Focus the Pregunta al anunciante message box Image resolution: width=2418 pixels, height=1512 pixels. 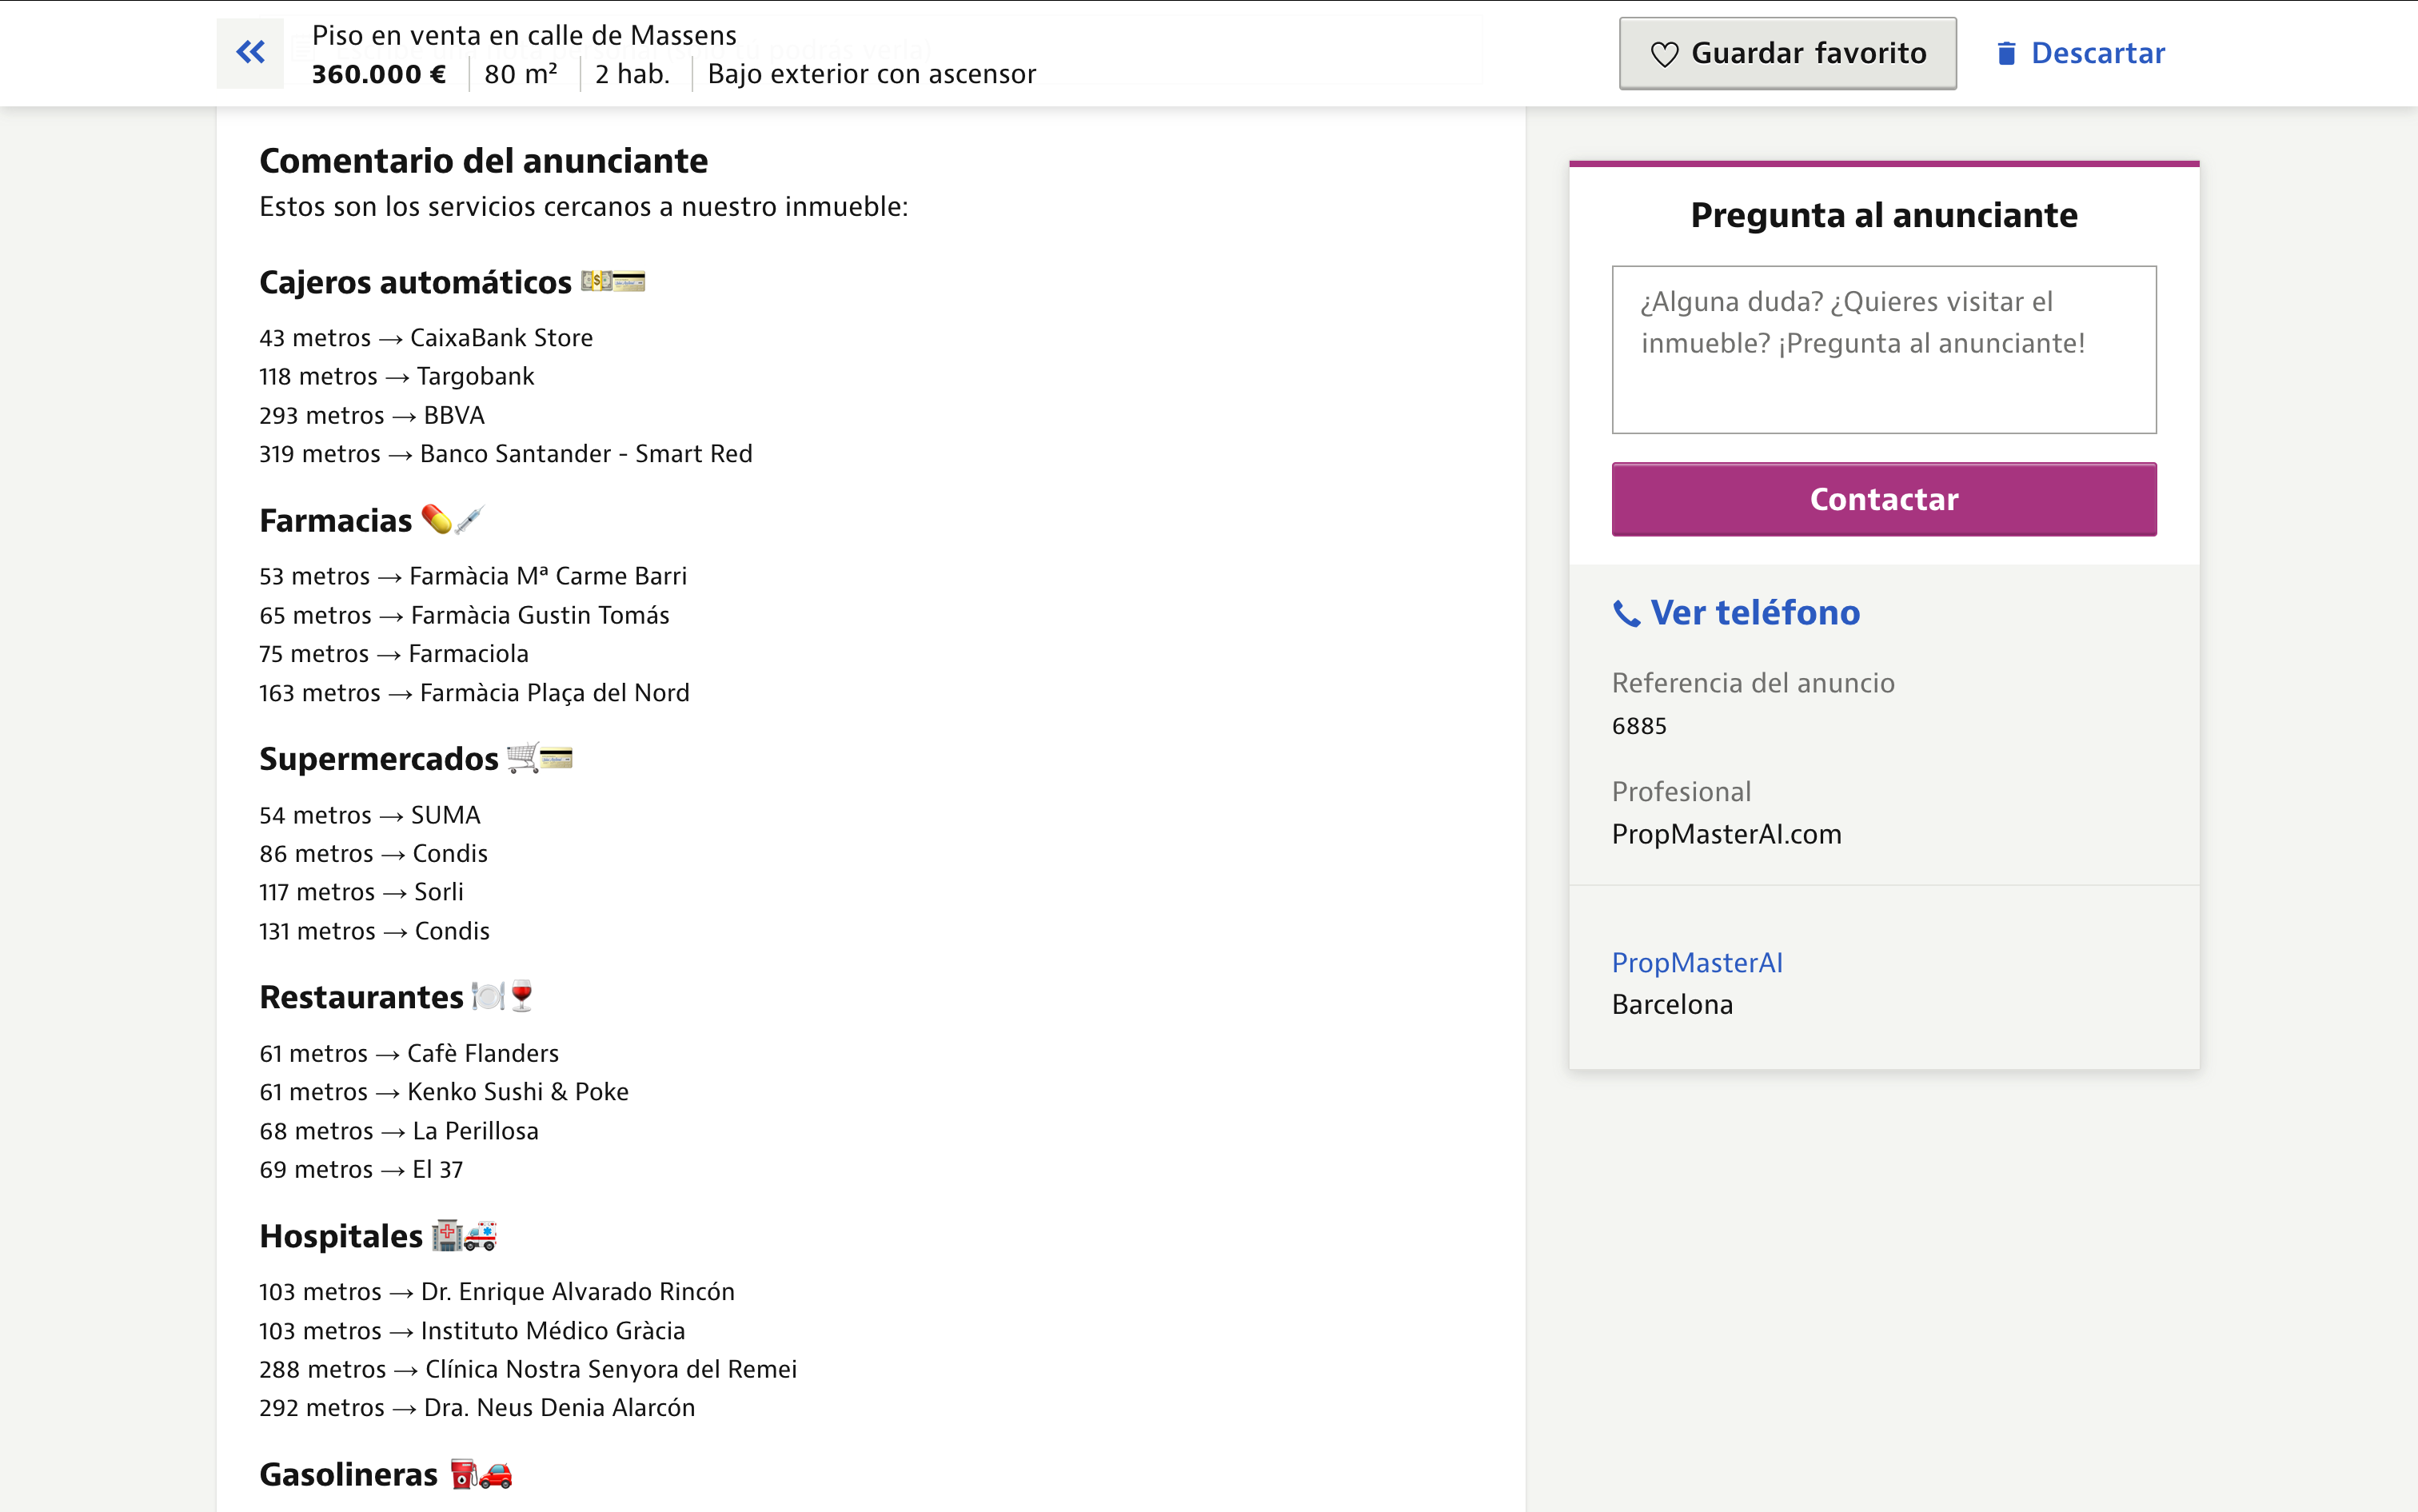1883,349
